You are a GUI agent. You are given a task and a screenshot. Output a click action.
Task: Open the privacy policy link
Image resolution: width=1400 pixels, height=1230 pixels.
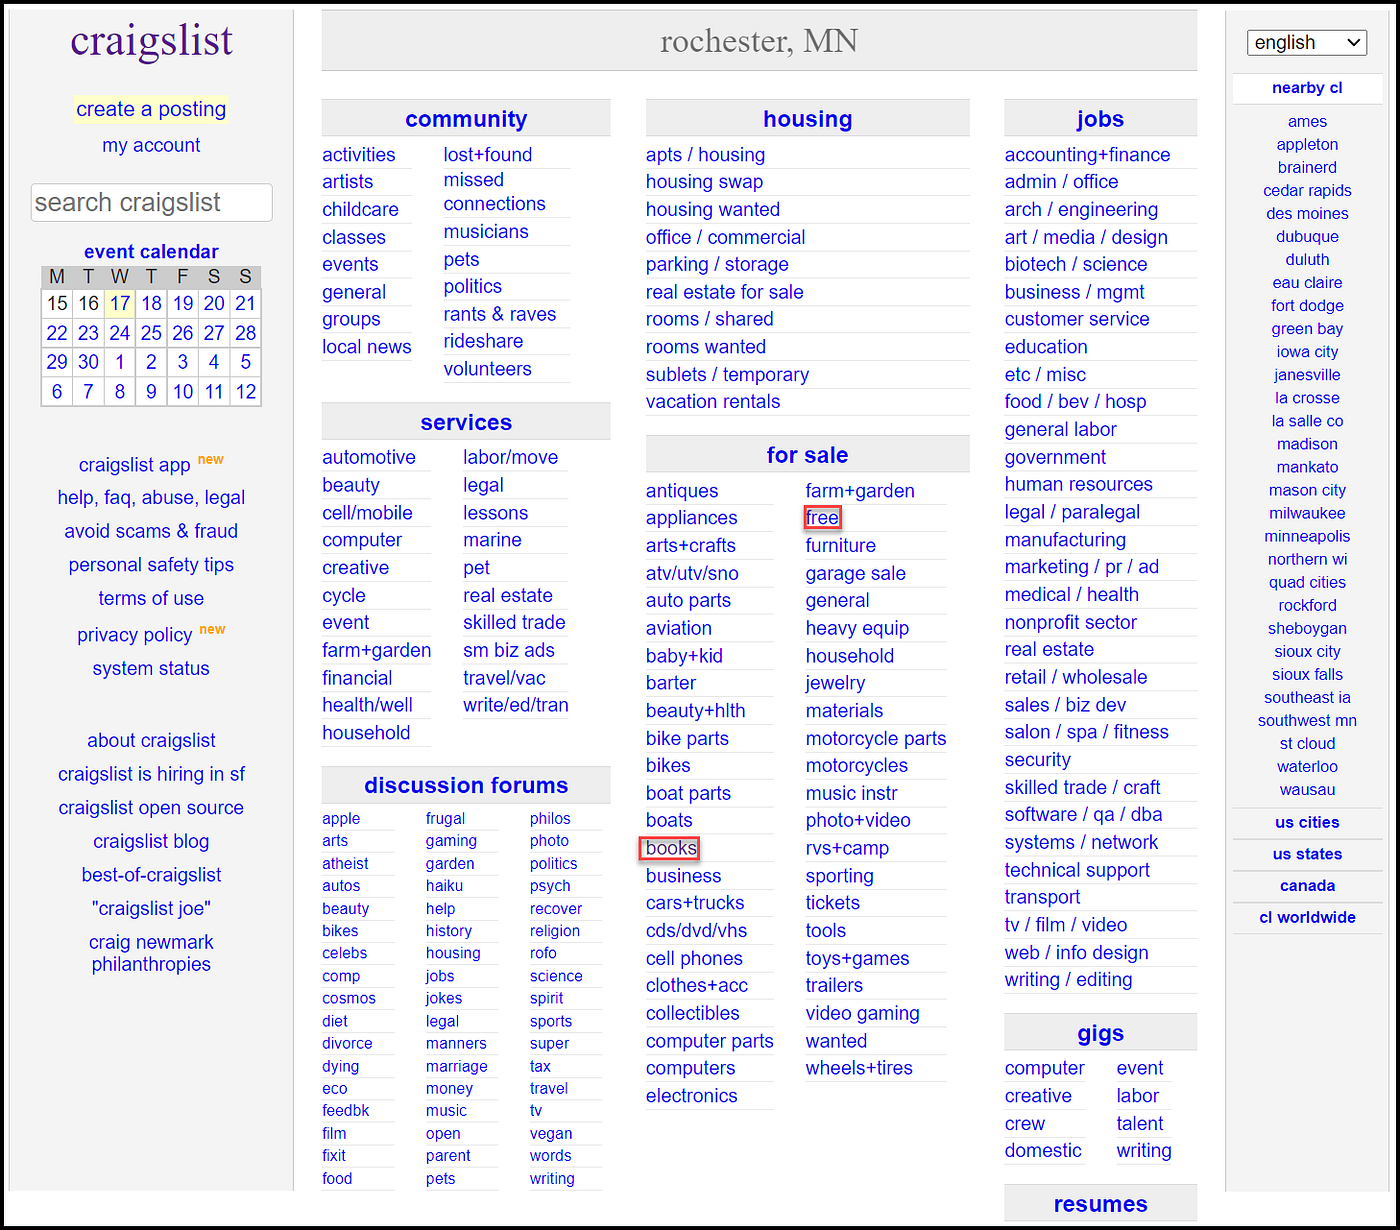coord(135,635)
